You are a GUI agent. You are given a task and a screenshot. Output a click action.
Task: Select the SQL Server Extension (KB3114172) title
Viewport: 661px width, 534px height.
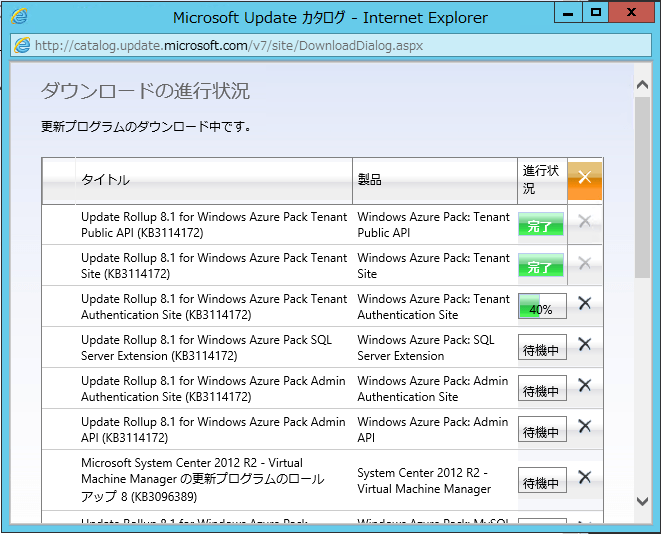207,347
